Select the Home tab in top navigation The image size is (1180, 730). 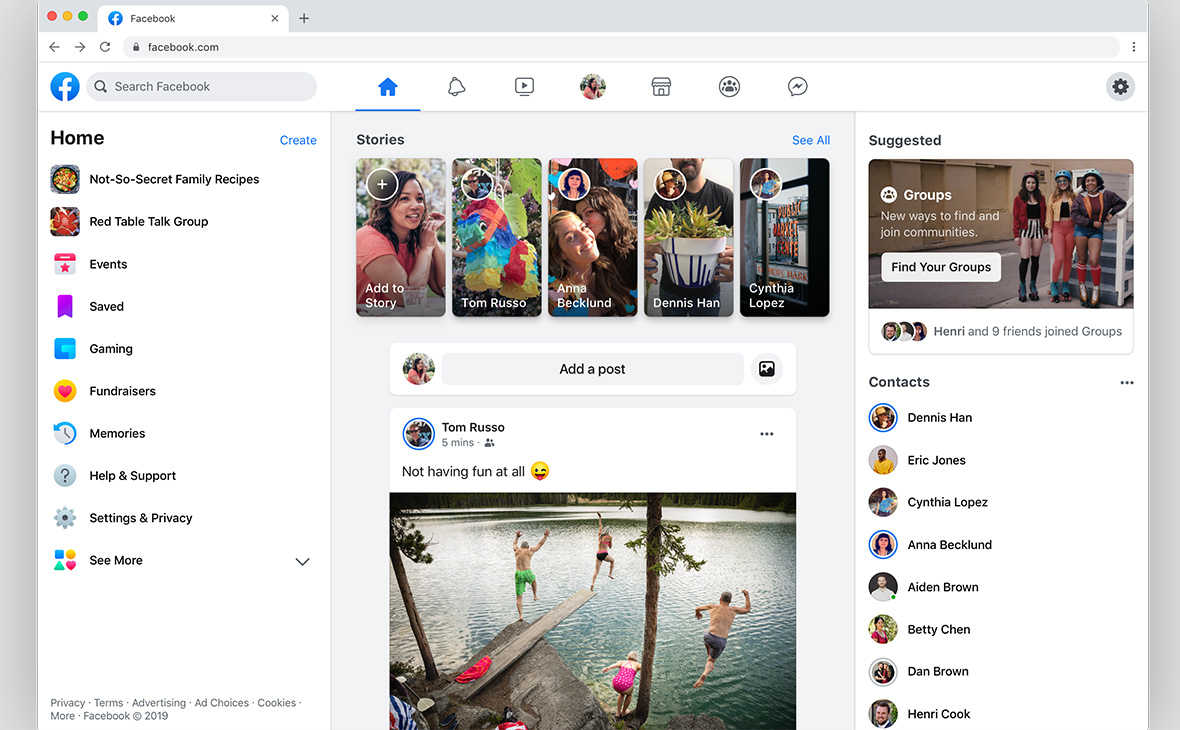388,87
